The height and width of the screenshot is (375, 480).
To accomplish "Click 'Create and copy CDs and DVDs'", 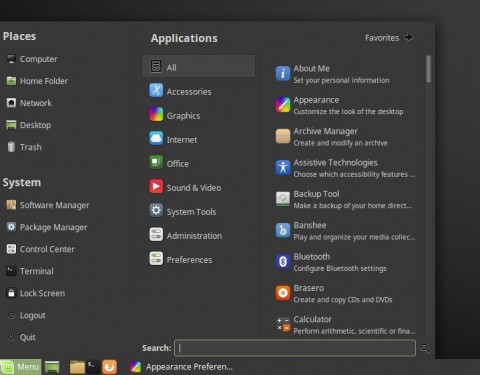I will coord(343,300).
